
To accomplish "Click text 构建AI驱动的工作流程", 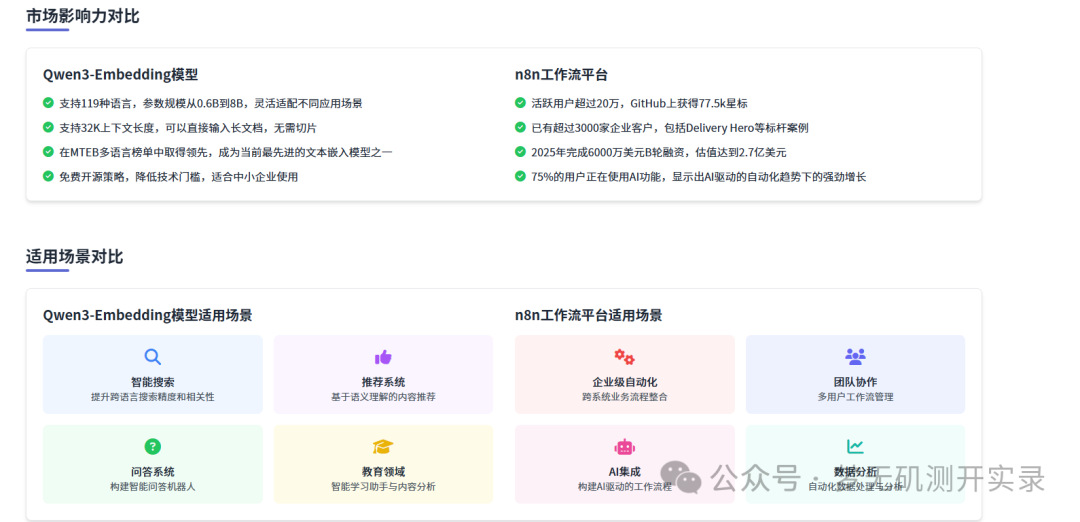I will click(x=624, y=487).
